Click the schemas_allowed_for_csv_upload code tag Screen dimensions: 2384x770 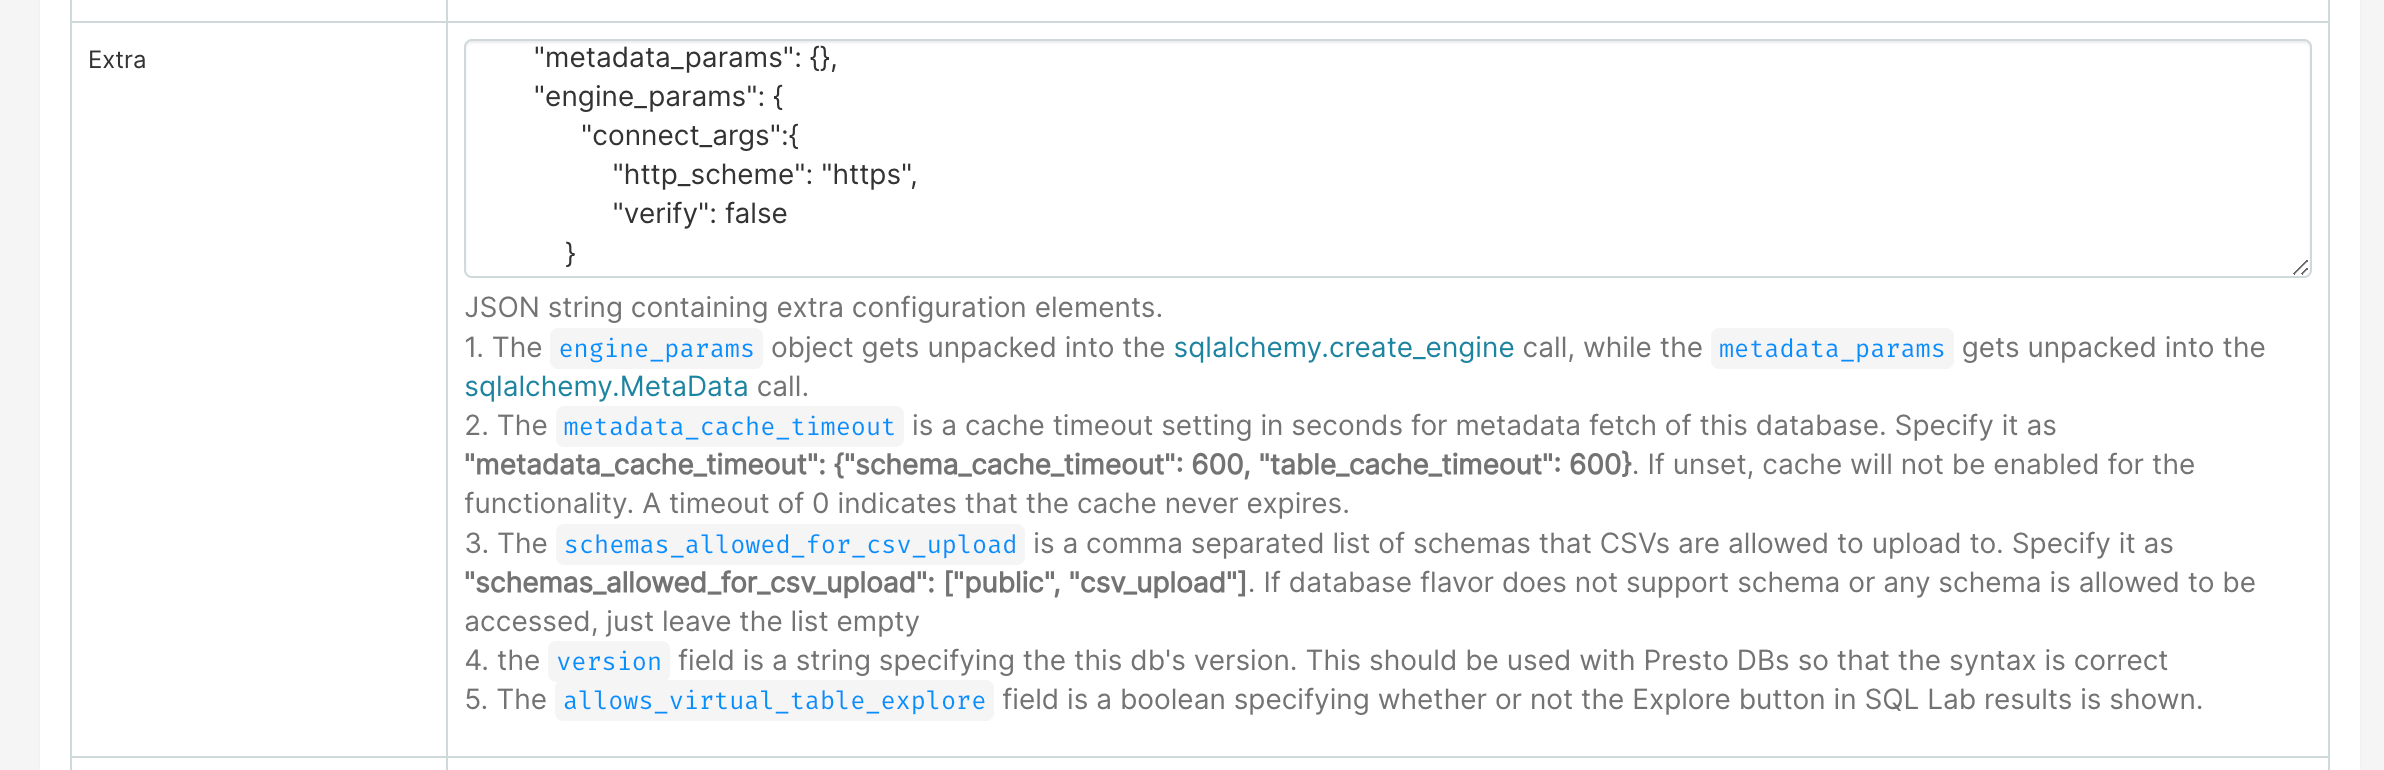tap(790, 545)
